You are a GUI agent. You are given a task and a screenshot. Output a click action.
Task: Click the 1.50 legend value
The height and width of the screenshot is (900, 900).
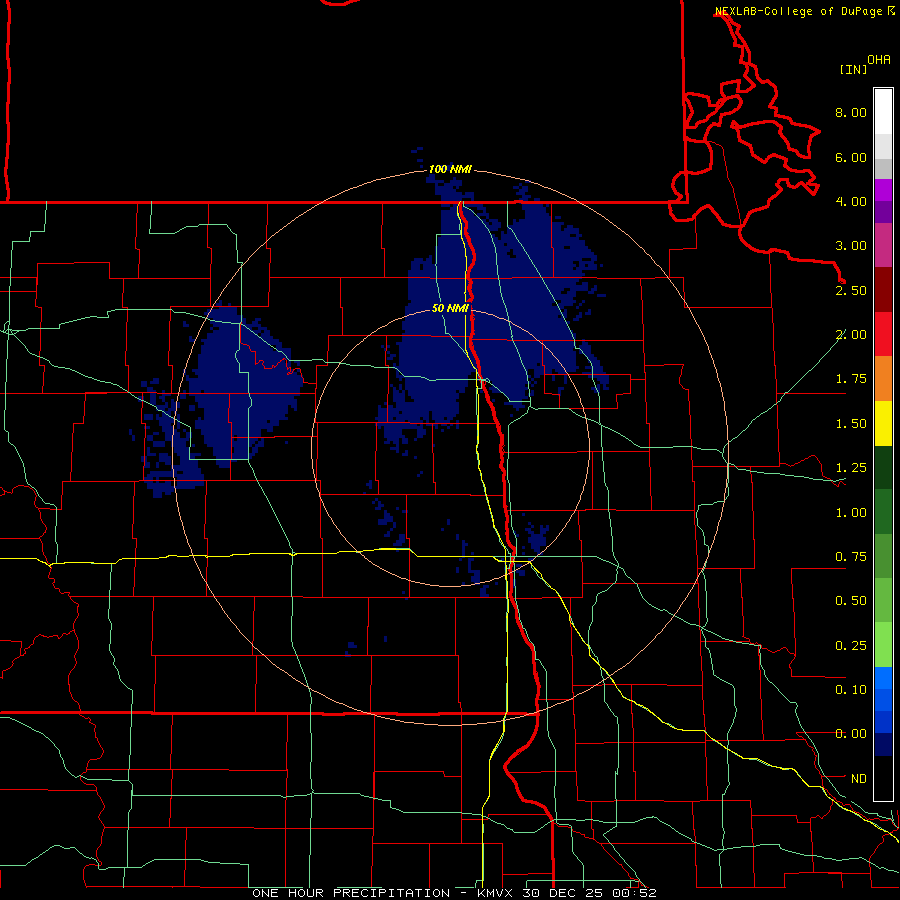[851, 424]
